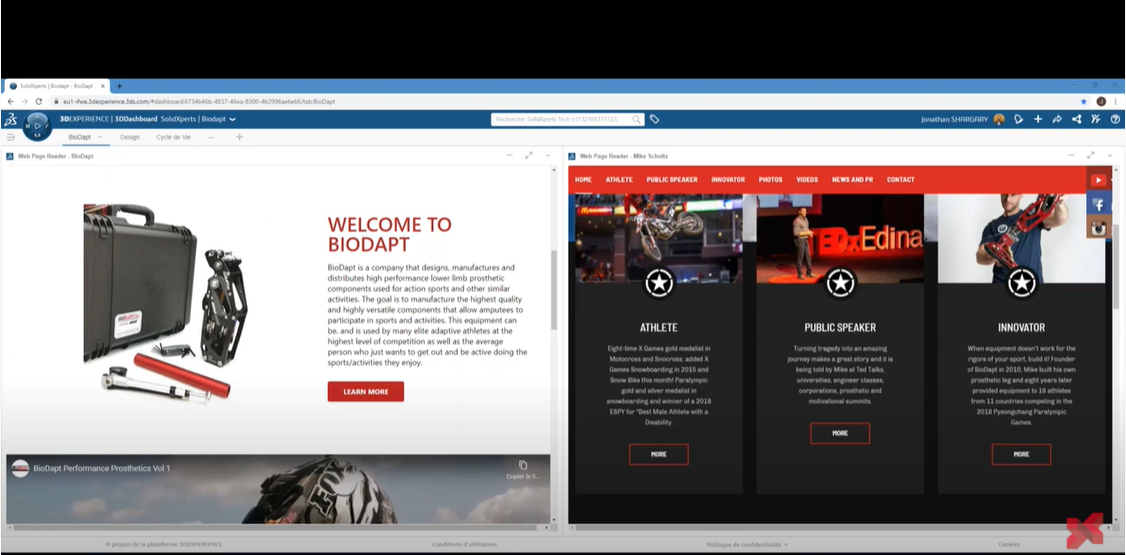Screen dimensions: 1126x555
Task: Click the Facebook social icon
Action: point(1098,205)
